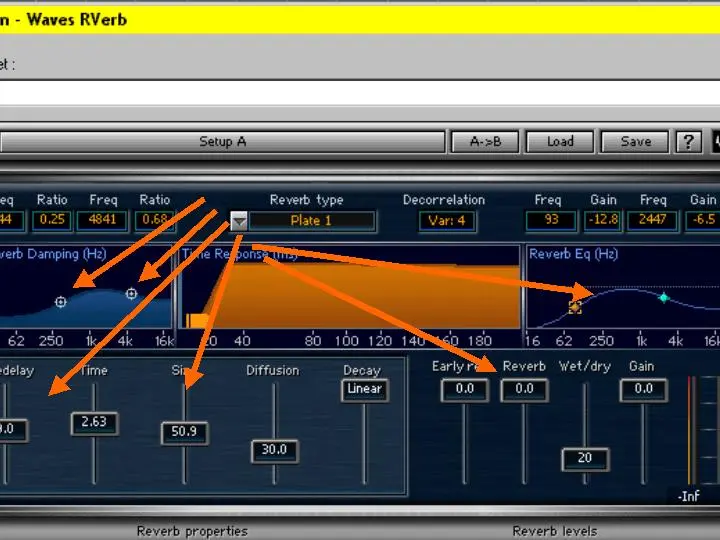Click the Save button
The height and width of the screenshot is (540, 720).
[x=635, y=142]
